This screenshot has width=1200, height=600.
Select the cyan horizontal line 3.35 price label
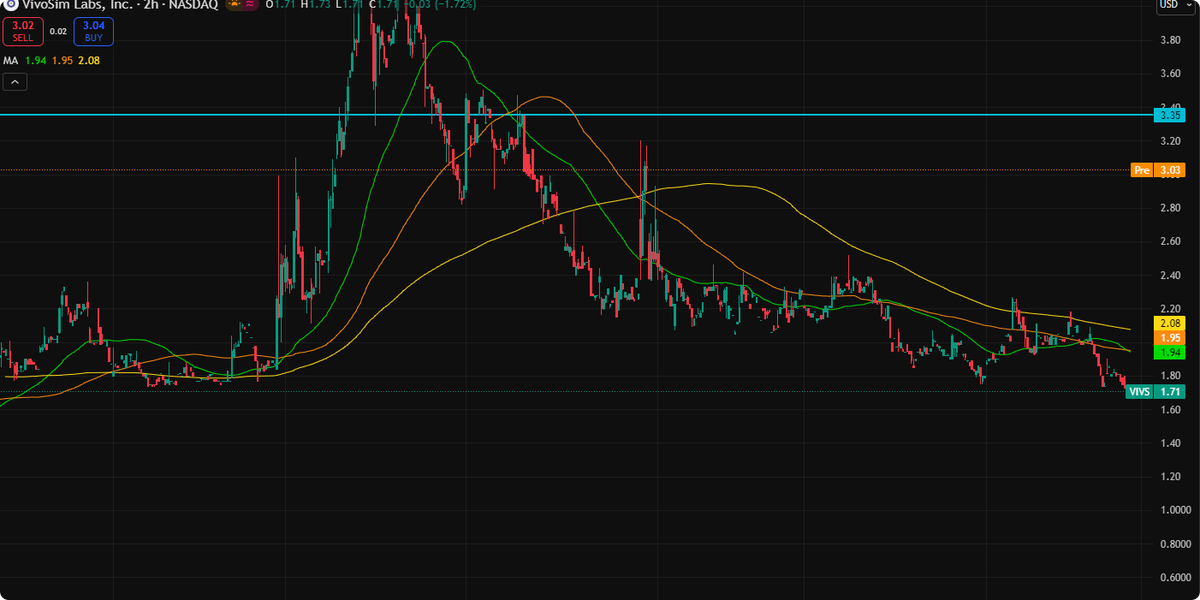tap(1170, 115)
